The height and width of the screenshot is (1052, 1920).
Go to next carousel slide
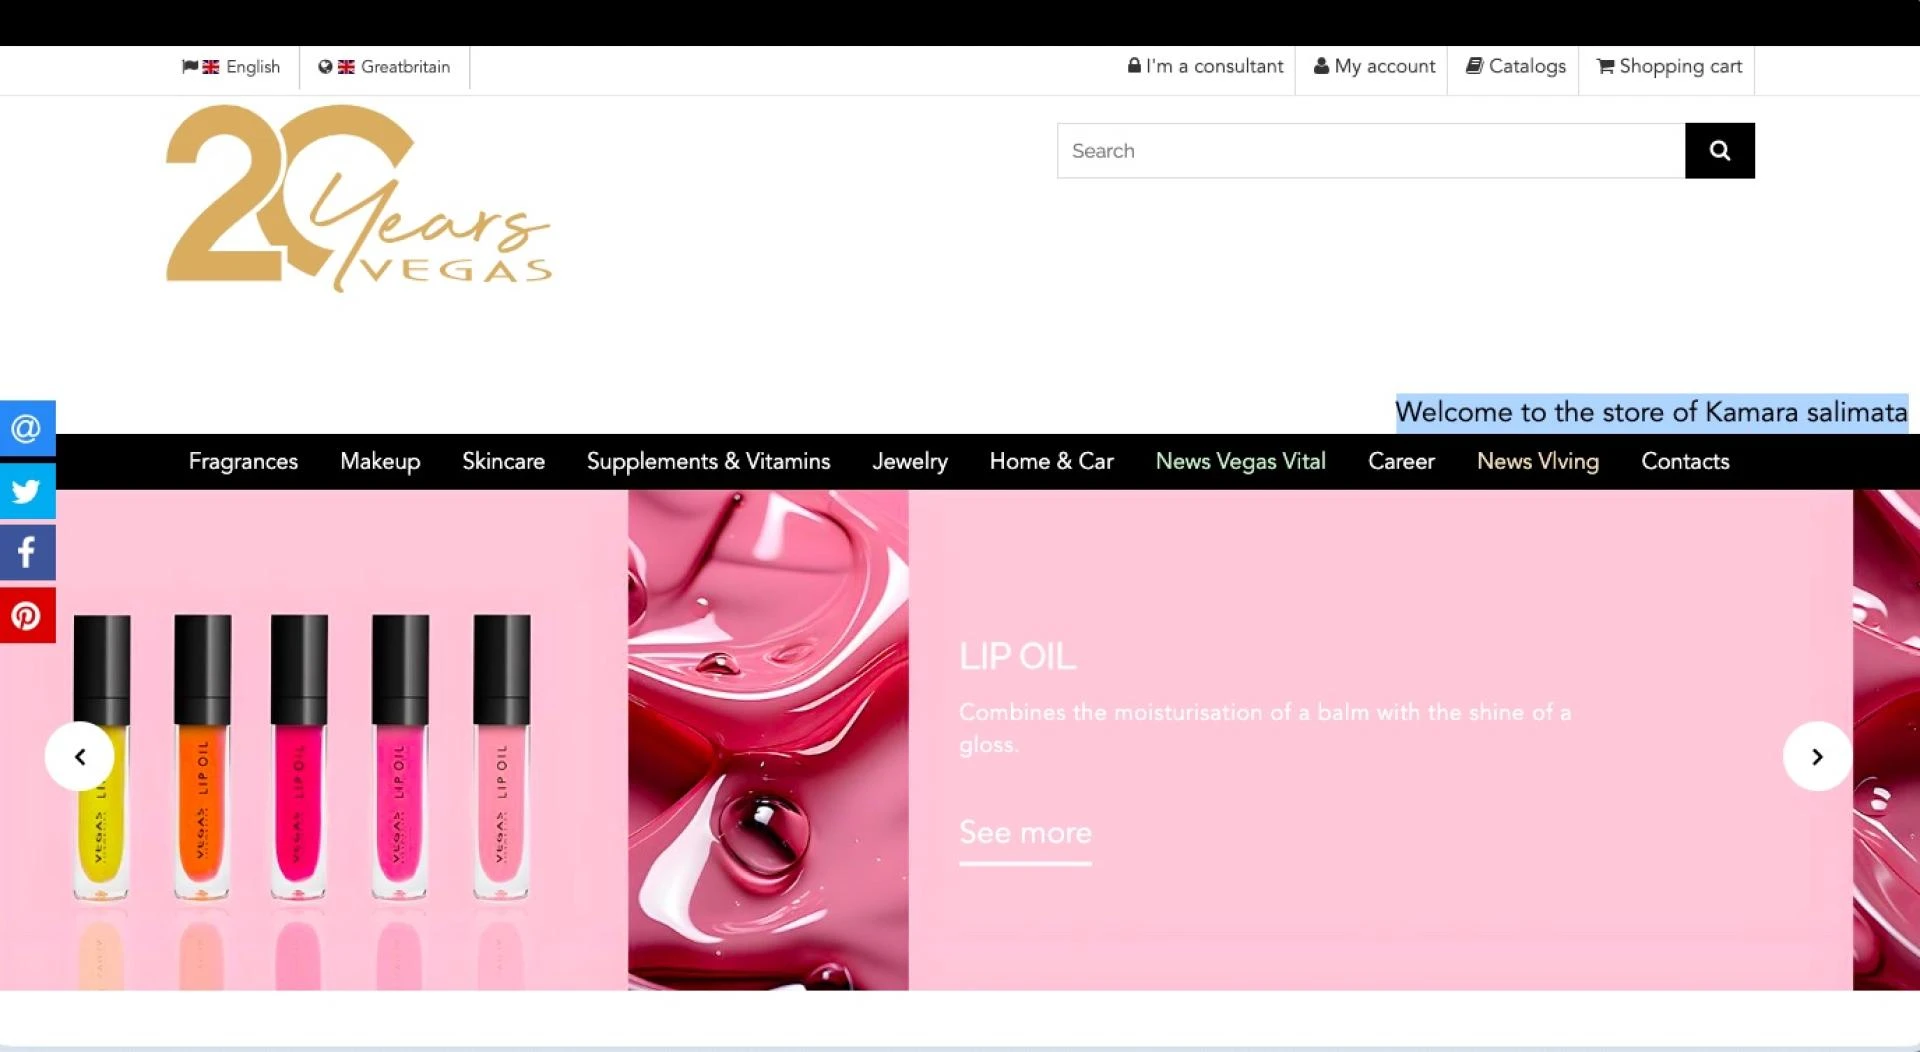1817,756
